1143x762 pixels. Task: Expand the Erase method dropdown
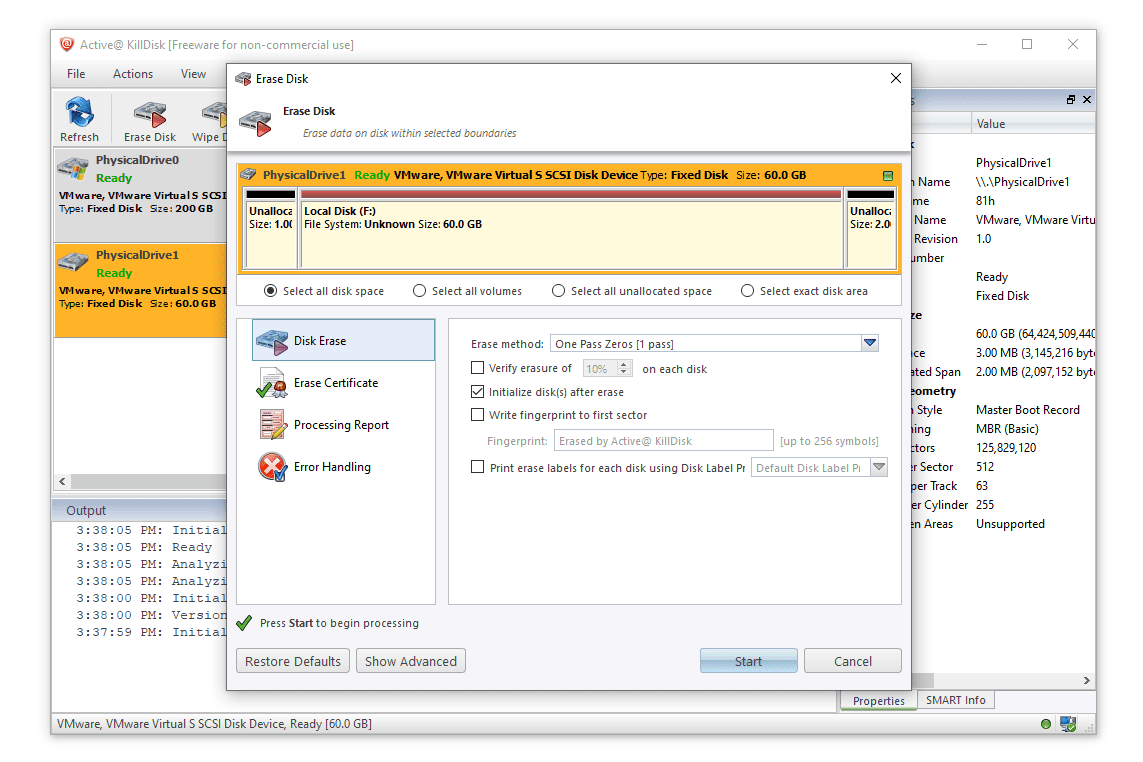pyautogui.click(x=869, y=344)
